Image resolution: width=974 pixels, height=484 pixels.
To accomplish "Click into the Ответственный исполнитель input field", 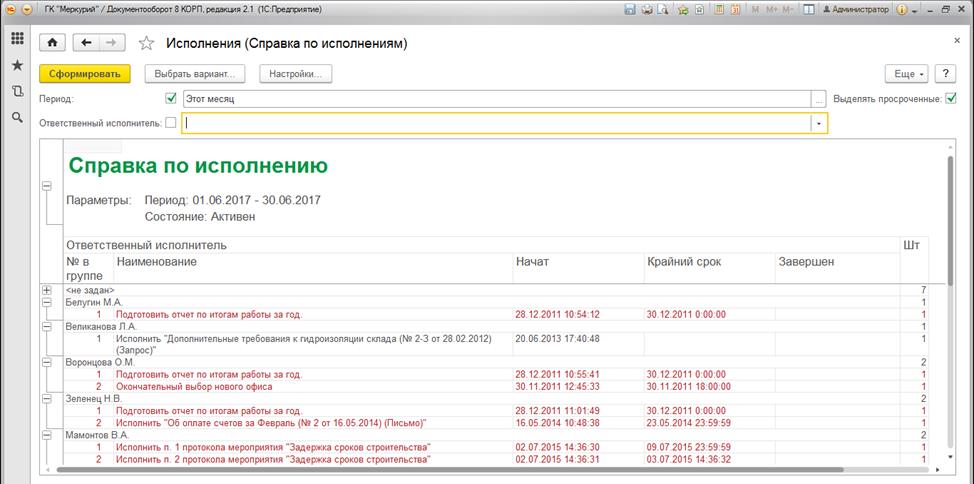I will 495,123.
